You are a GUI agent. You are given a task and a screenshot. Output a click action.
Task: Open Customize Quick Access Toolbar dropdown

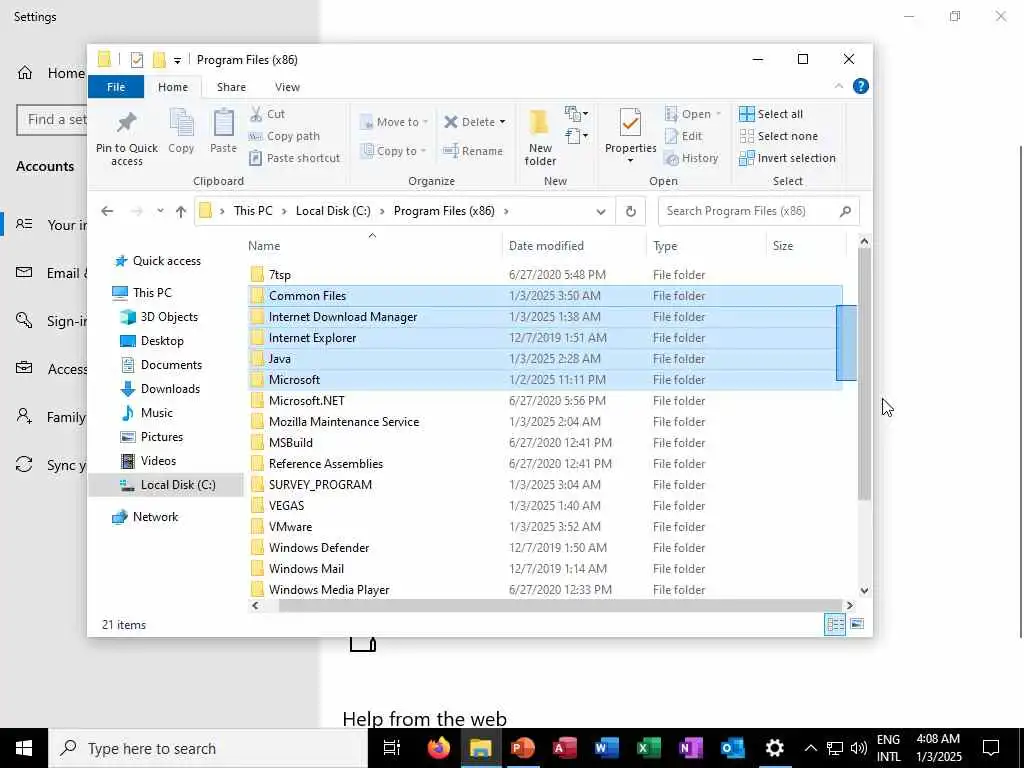(177, 60)
